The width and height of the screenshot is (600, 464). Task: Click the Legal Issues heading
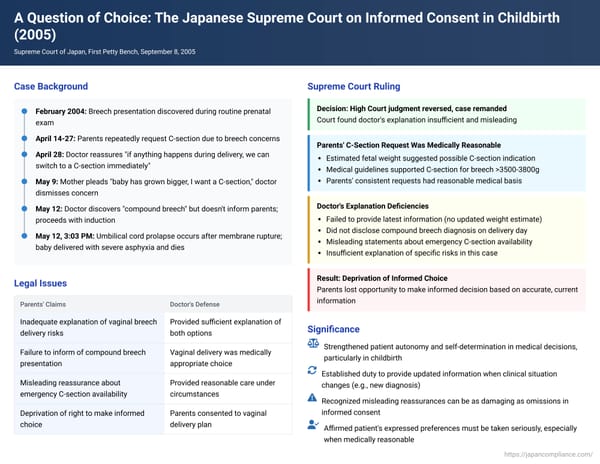(42, 283)
